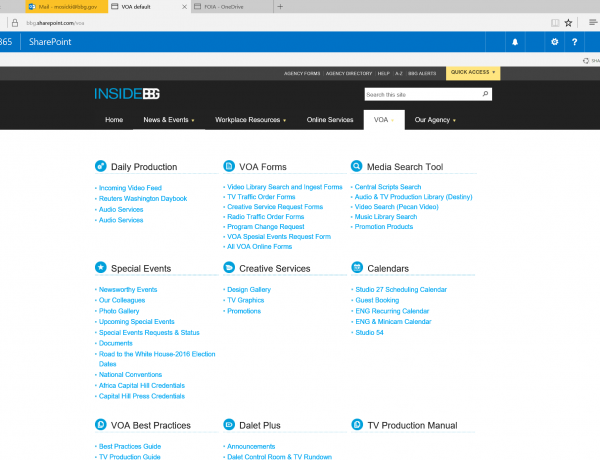The width and height of the screenshot is (600, 460).
Task: Expand the News & Events menu
Action: pos(169,120)
